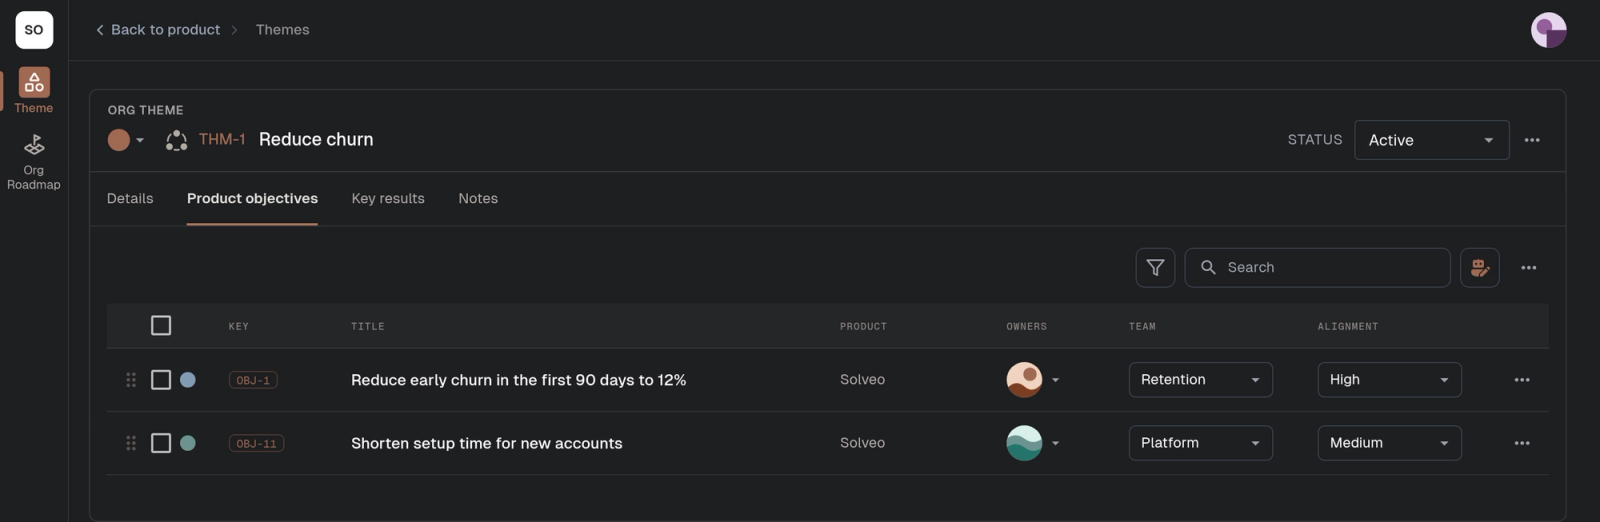The image size is (1600, 522).
Task: Open the OBJ-1 key badge
Action: pos(253,380)
